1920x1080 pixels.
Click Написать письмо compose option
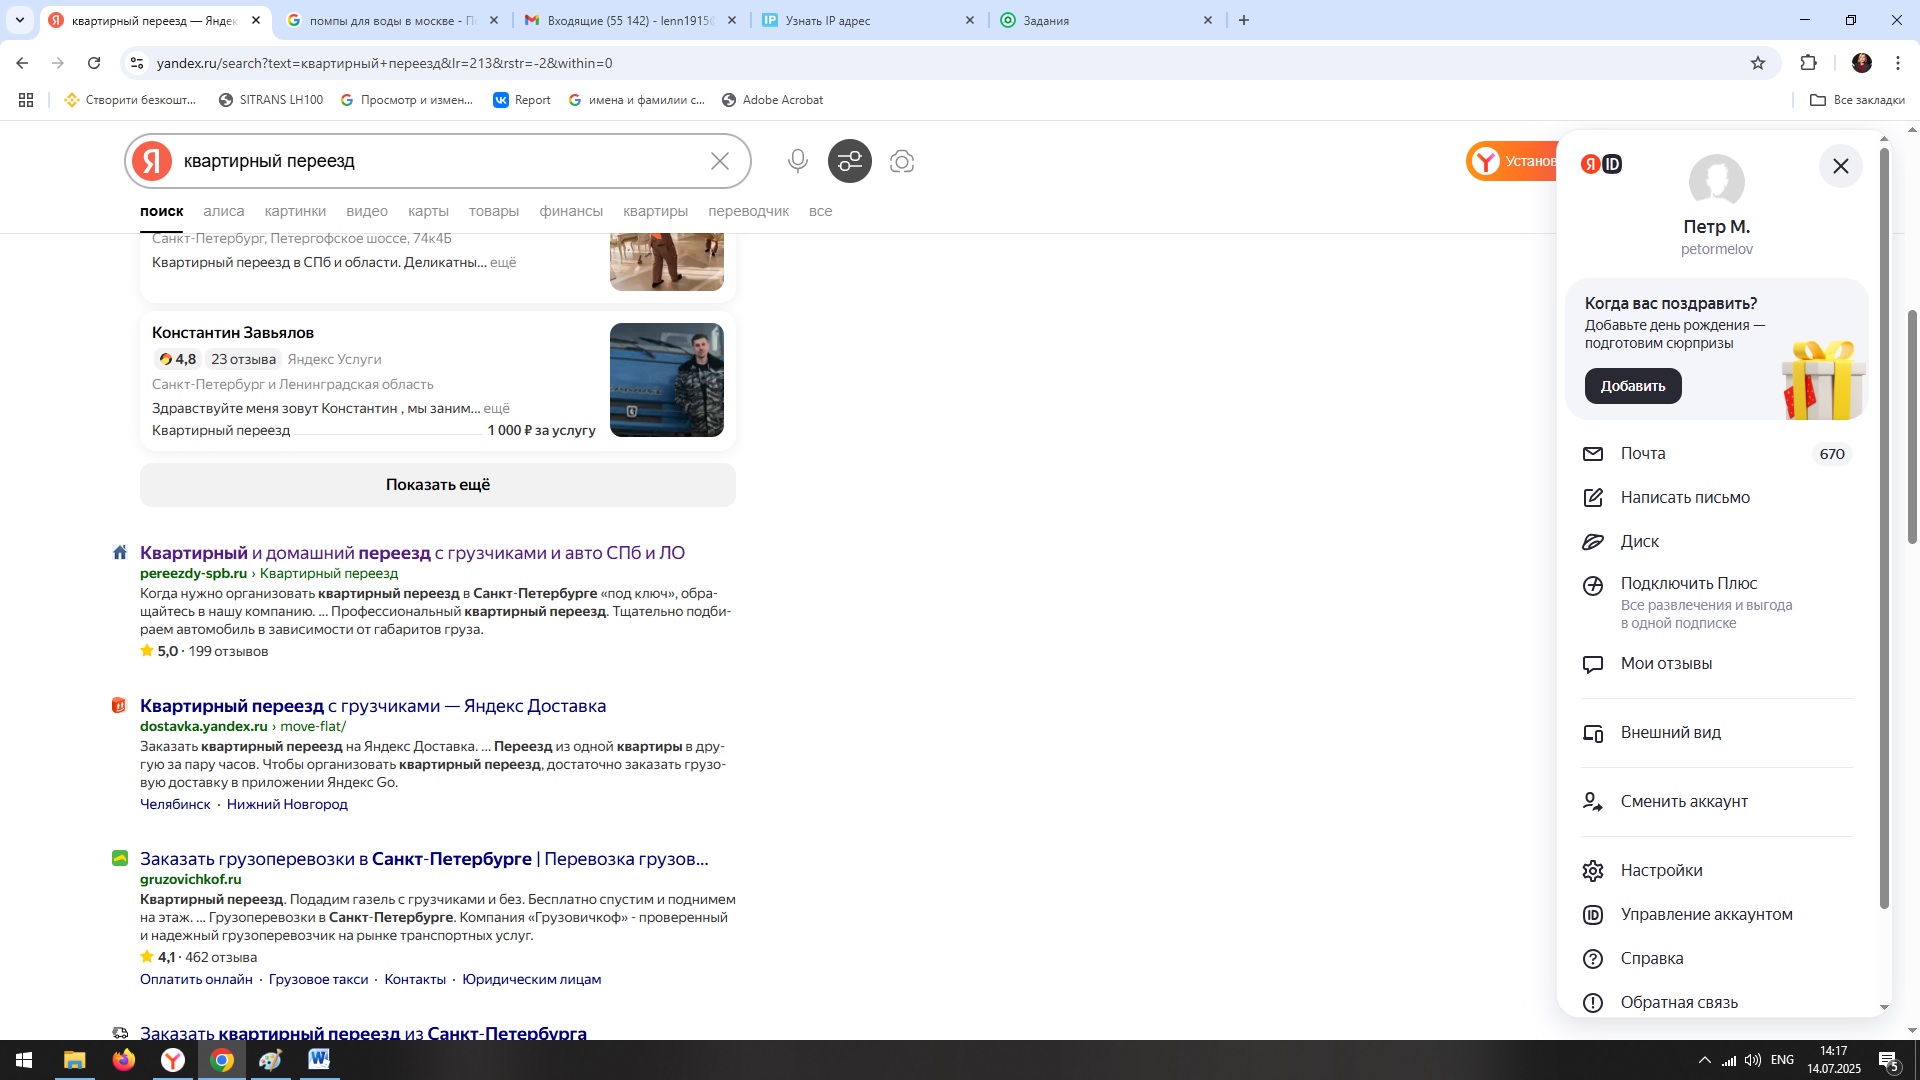coord(1717,498)
